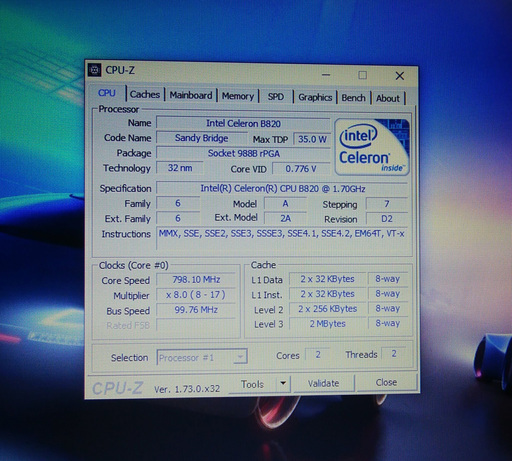The width and height of the screenshot is (512, 461).
Task: Click the CPU-Z app icon in title bar
Action: pyautogui.click(x=95, y=70)
